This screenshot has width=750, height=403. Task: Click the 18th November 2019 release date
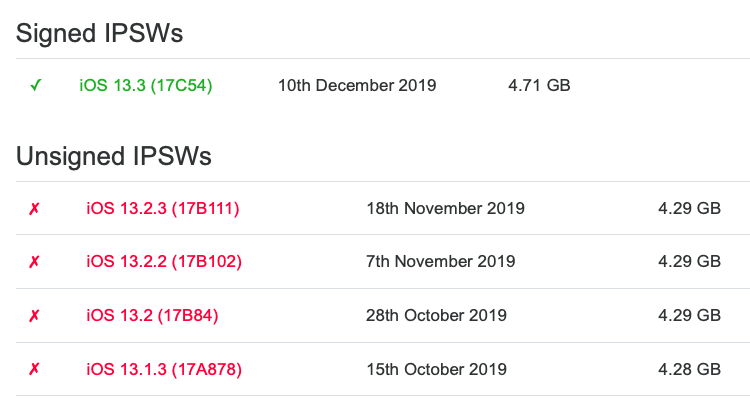pos(446,209)
